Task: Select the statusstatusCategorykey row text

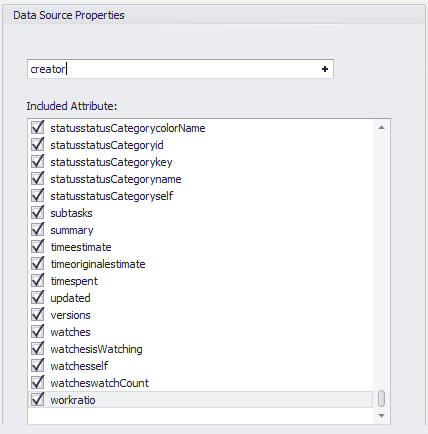Action: 111,162
